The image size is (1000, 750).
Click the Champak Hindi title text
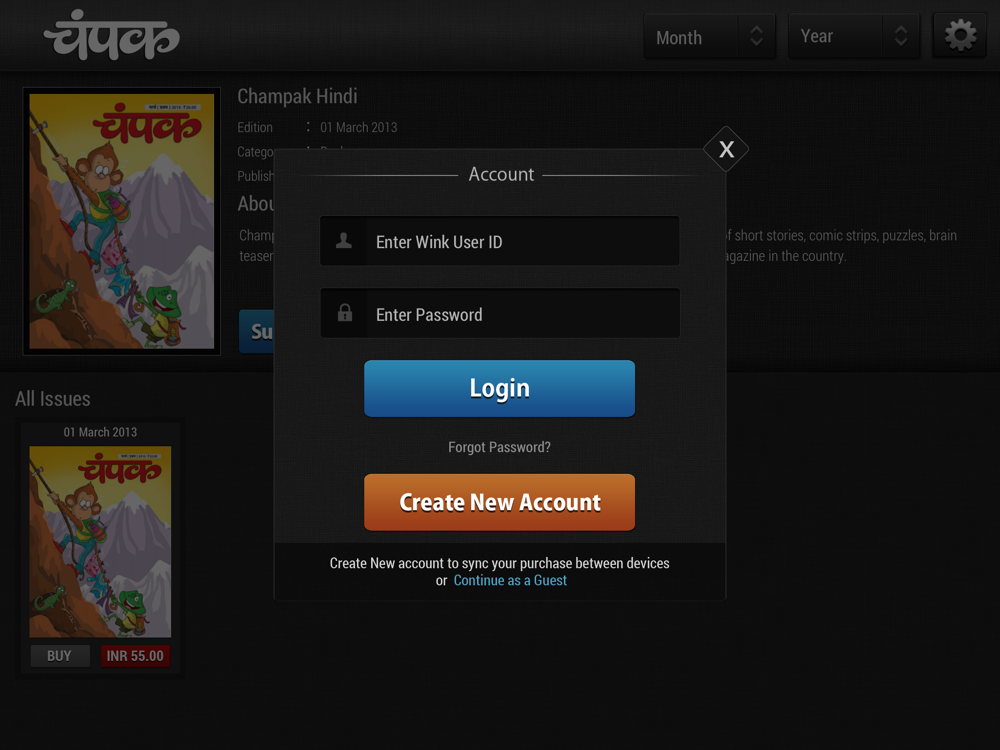[x=297, y=96]
